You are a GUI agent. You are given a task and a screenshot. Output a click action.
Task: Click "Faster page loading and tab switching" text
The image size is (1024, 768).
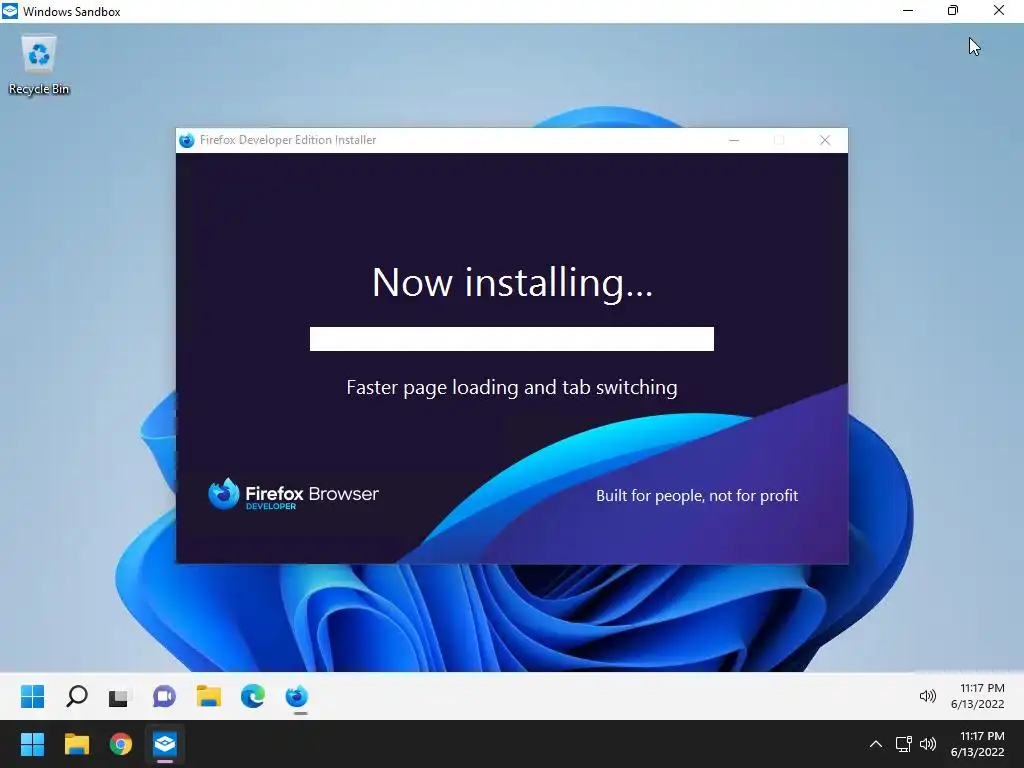point(511,387)
